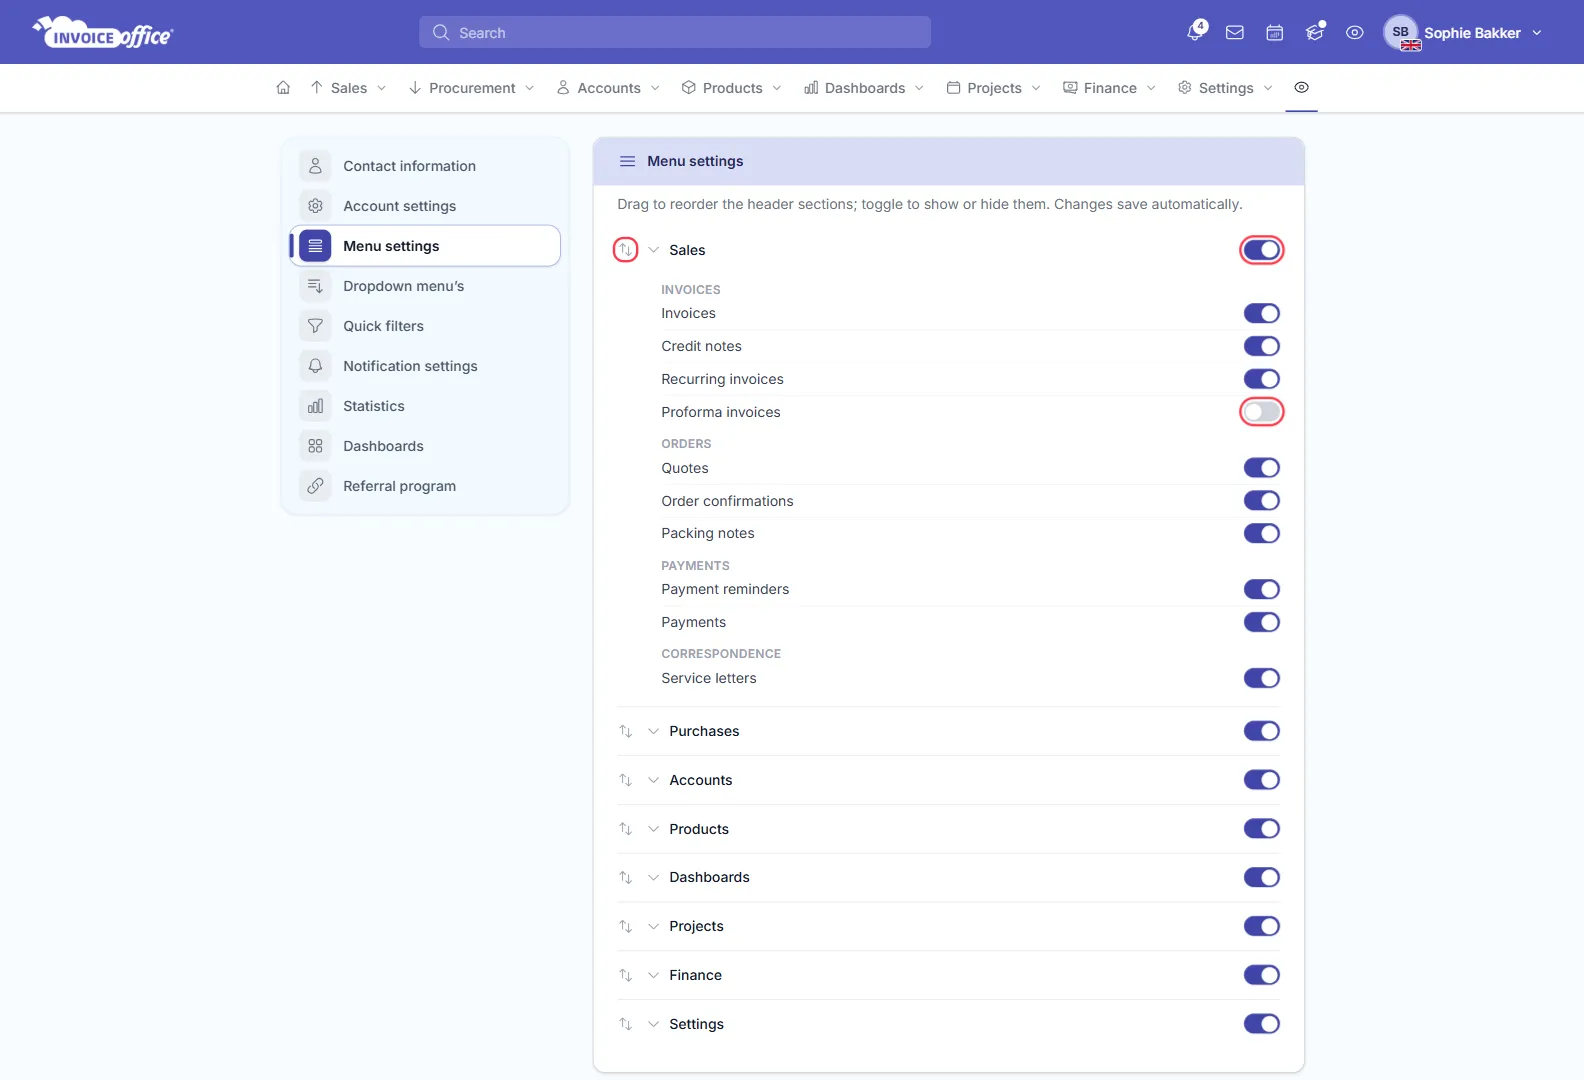1584x1080 pixels.
Task: Click the Search input field
Action: [675, 33]
